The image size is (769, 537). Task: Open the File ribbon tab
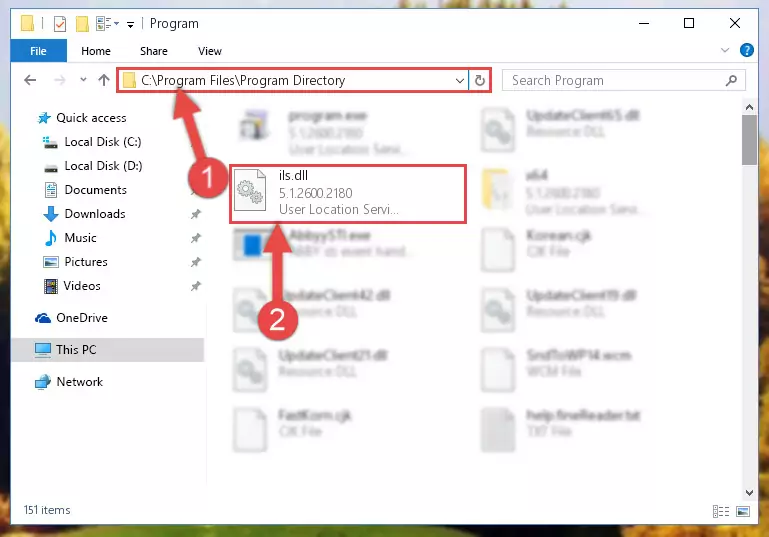pos(38,51)
